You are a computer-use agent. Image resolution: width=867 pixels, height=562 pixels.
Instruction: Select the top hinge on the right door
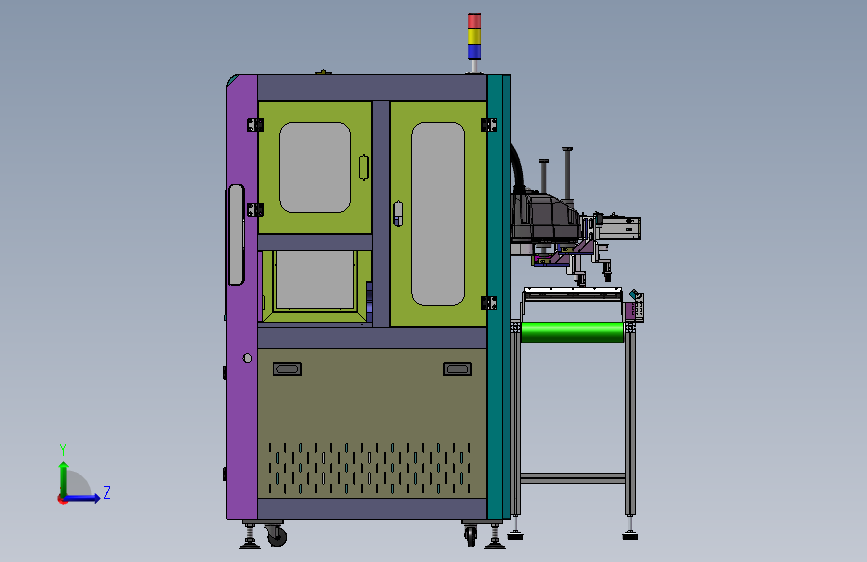(489, 125)
